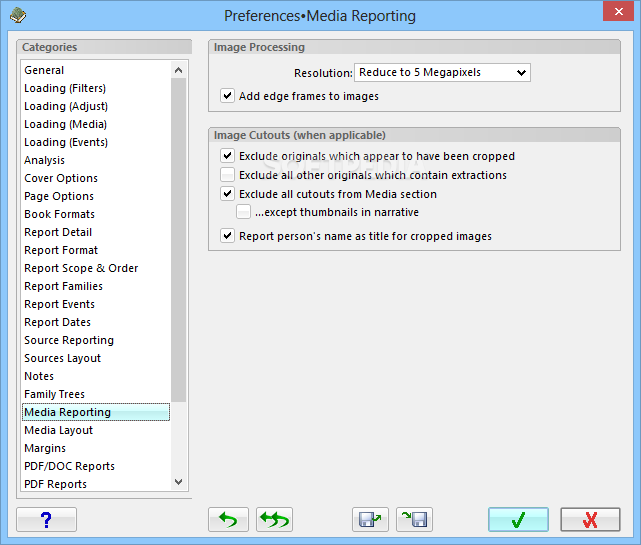
Task: Switch to the Analysis category
Action: tap(96, 160)
